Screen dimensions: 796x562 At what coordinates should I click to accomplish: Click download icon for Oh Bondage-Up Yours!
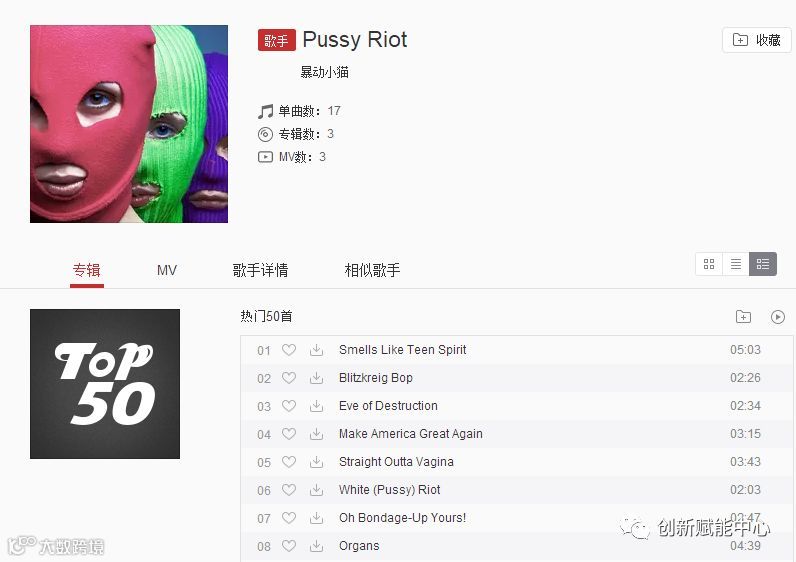316,517
